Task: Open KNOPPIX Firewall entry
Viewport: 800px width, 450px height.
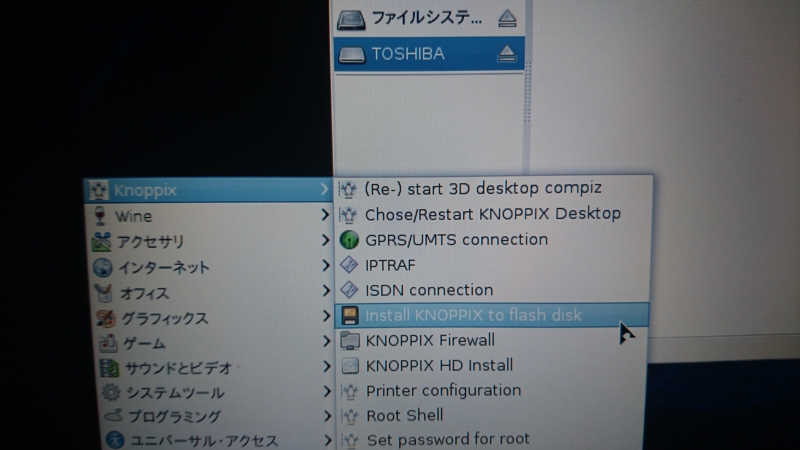Action: tap(492, 340)
